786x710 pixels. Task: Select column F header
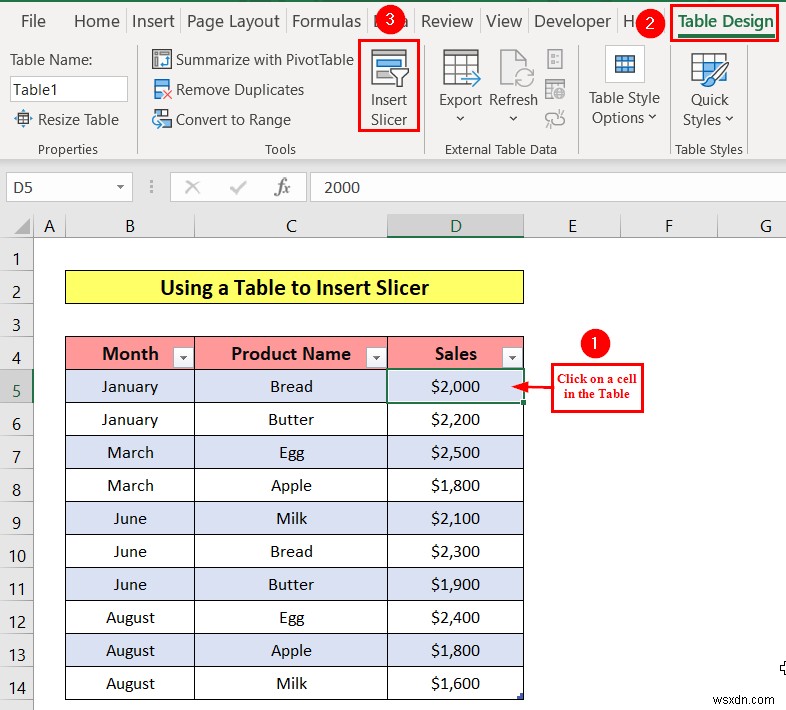click(669, 226)
